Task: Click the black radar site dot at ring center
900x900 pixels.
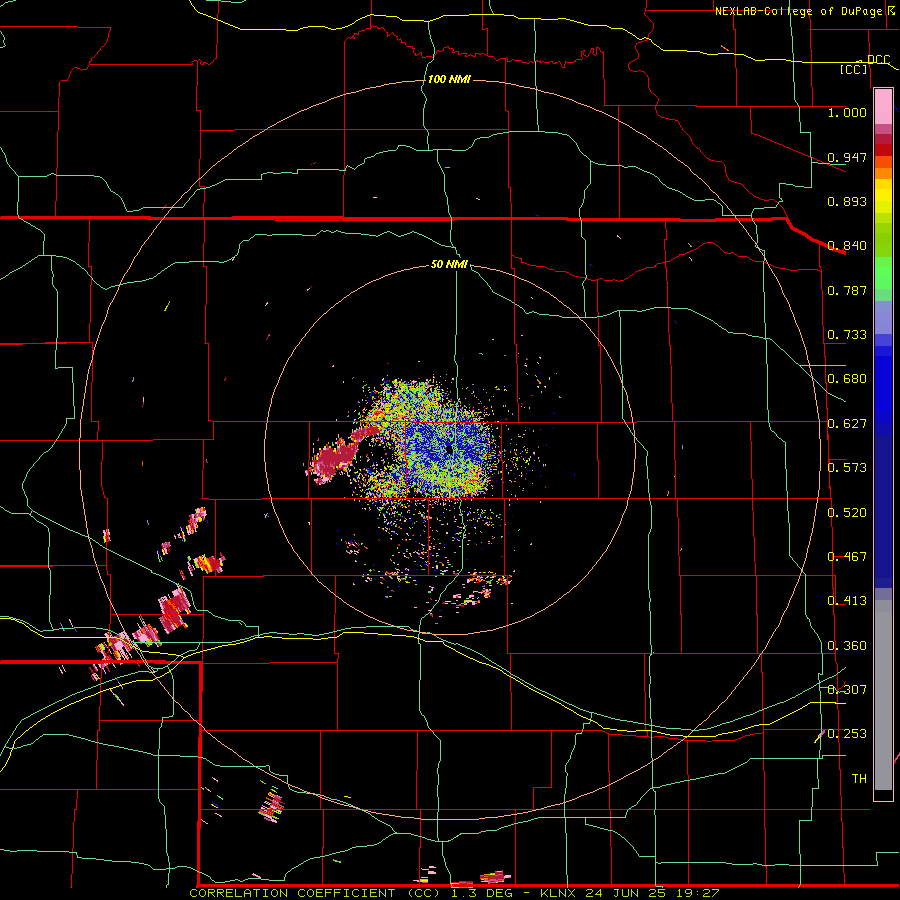Action: [449, 451]
